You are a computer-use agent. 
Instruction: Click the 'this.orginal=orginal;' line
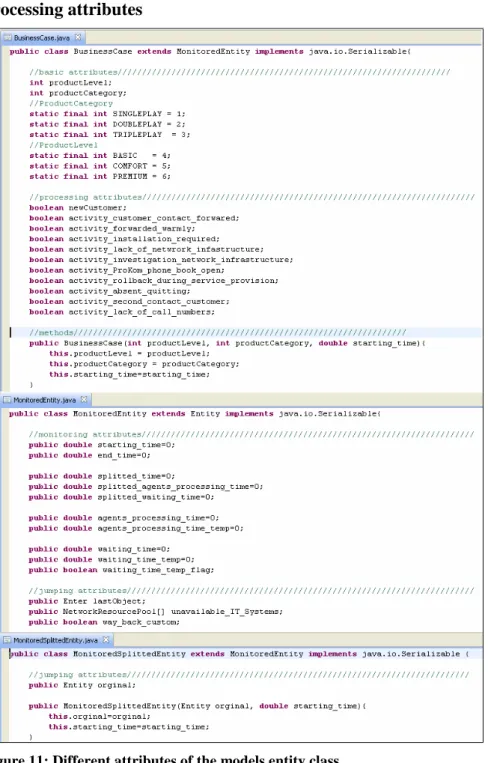[x=99, y=717]
